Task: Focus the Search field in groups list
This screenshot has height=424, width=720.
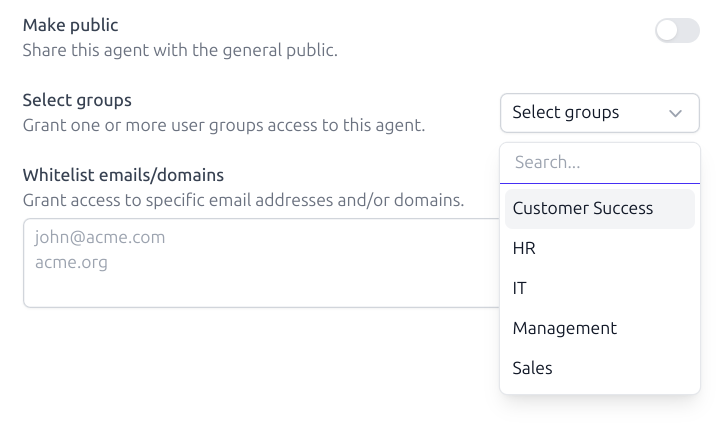Action: click(599, 162)
